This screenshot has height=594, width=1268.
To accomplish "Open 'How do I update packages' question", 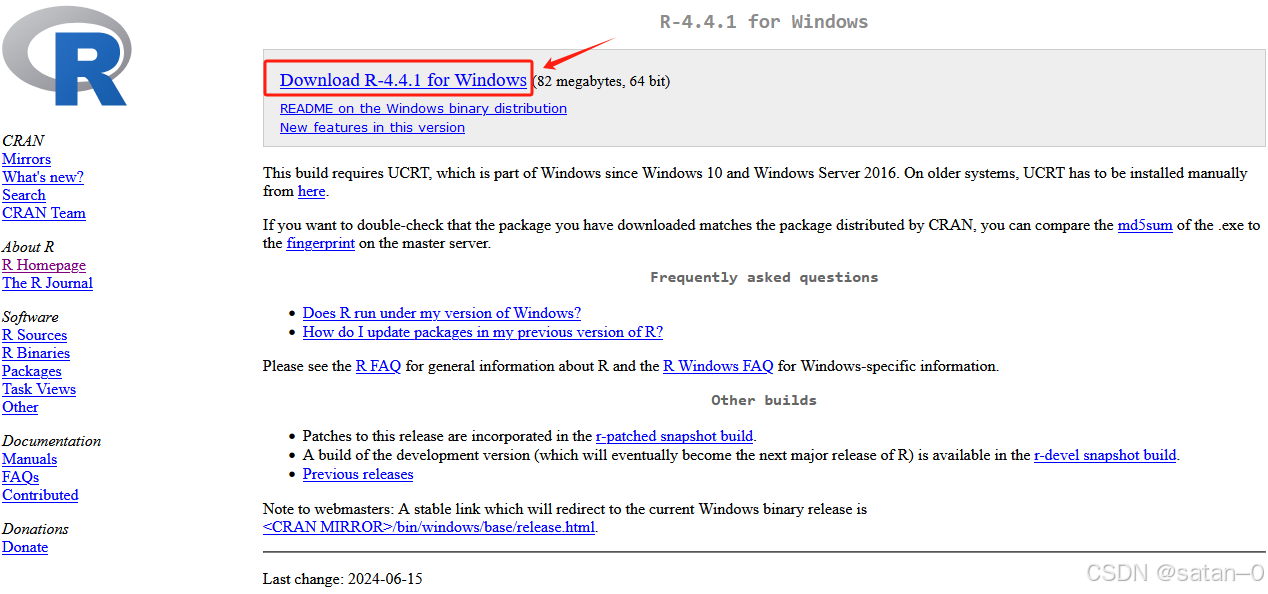I will coord(483,332).
